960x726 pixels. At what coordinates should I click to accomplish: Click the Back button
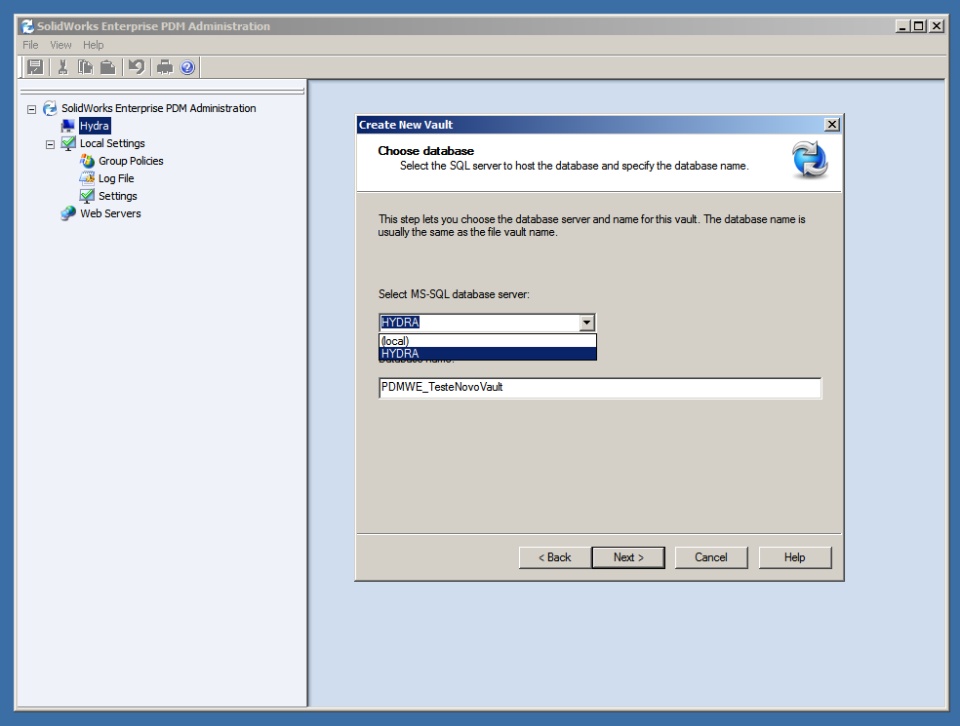pos(555,557)
